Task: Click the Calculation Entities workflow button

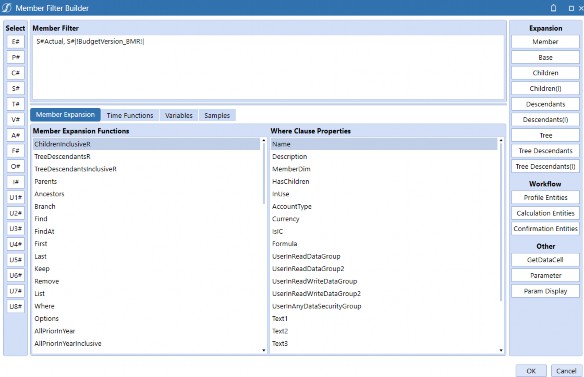Action: click(x=545, y=213)
